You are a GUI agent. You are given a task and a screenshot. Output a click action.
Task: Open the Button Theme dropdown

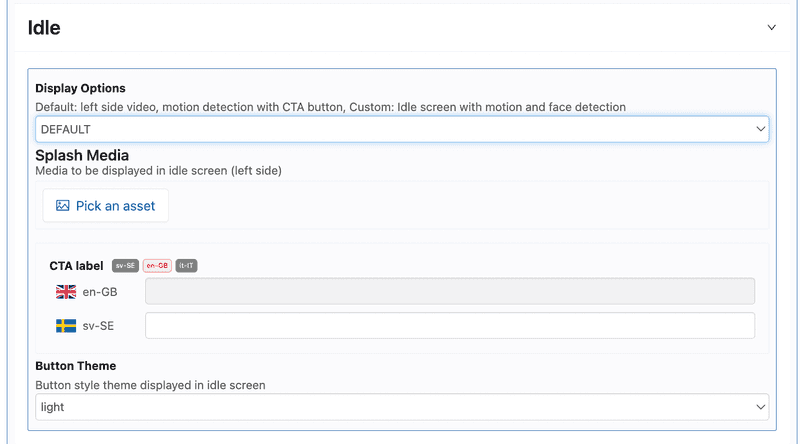click(x=402, y=407)
